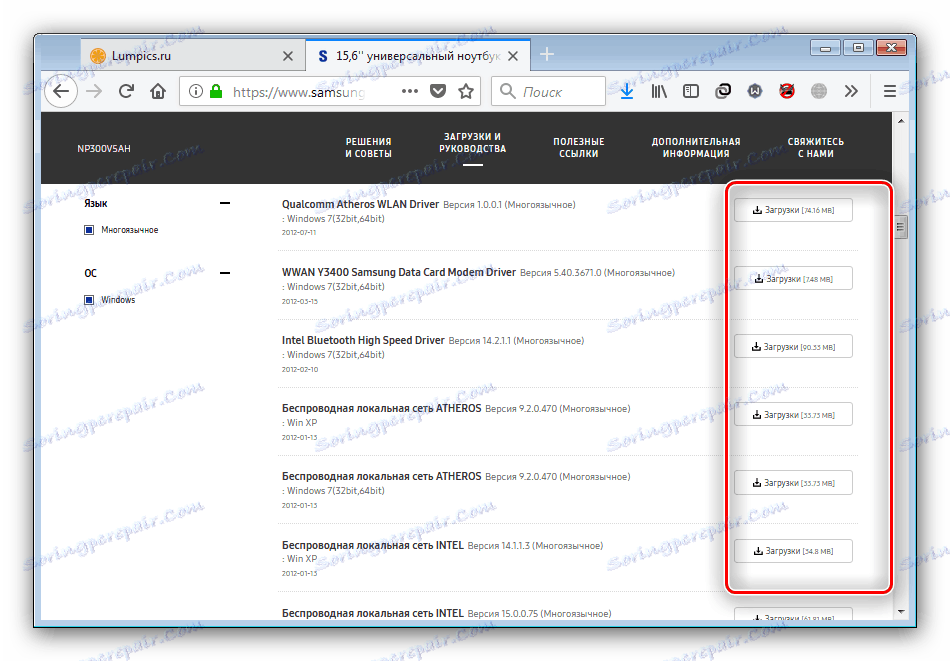Collapse the ОС filter section
950x661 pixels.
click(x=224, y=272)
